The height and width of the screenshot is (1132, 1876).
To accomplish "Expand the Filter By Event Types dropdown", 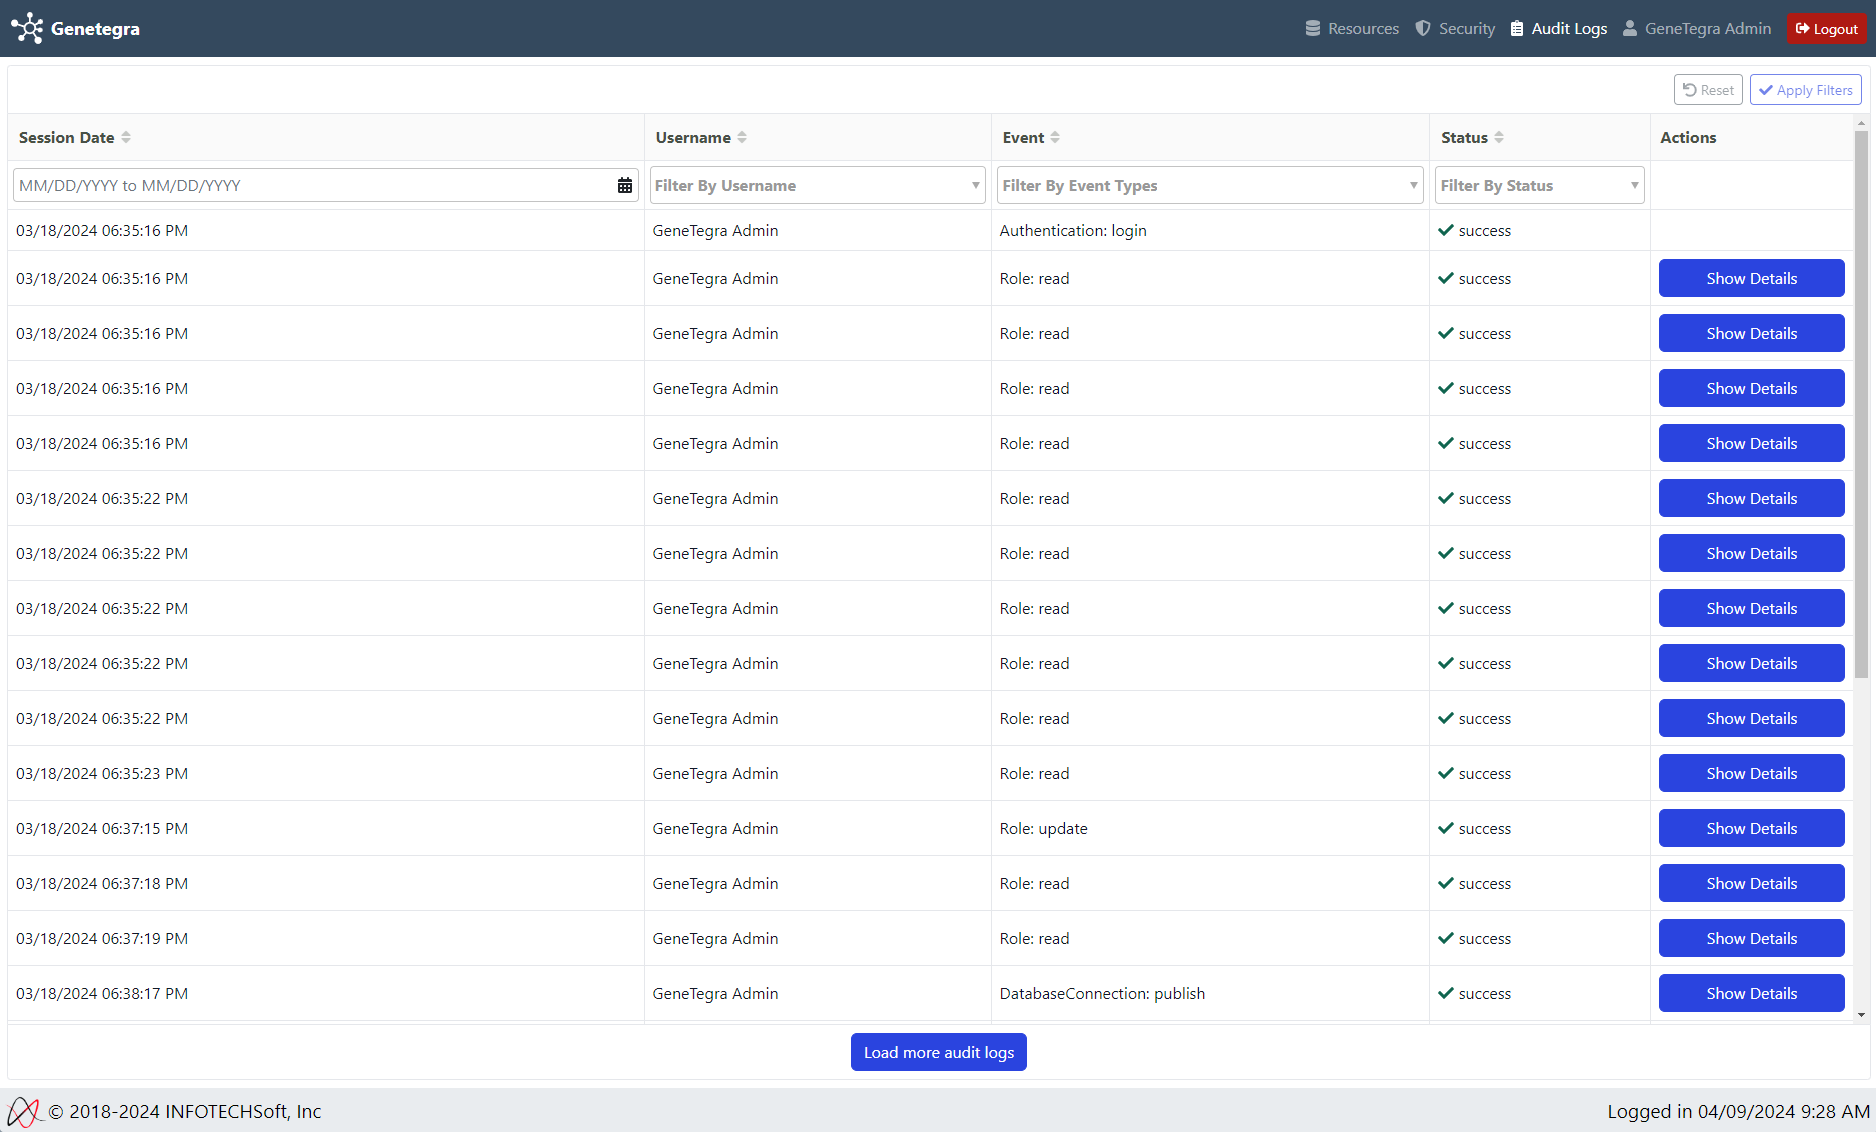I will pyautogui.click(x=1209, y=185).
